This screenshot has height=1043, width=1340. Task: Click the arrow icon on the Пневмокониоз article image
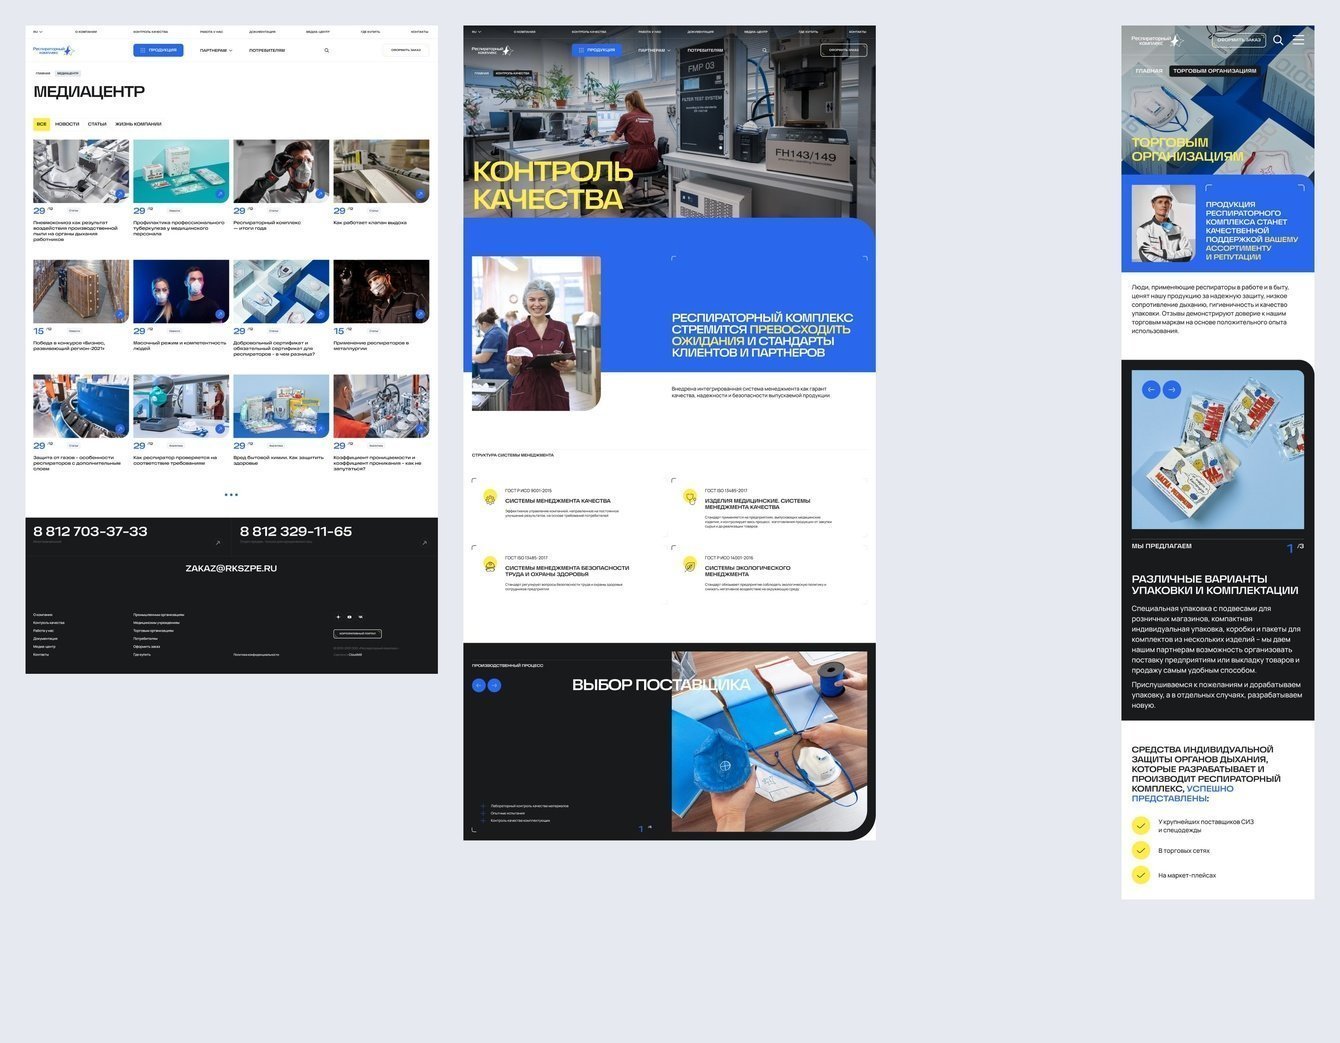point(120,194)
